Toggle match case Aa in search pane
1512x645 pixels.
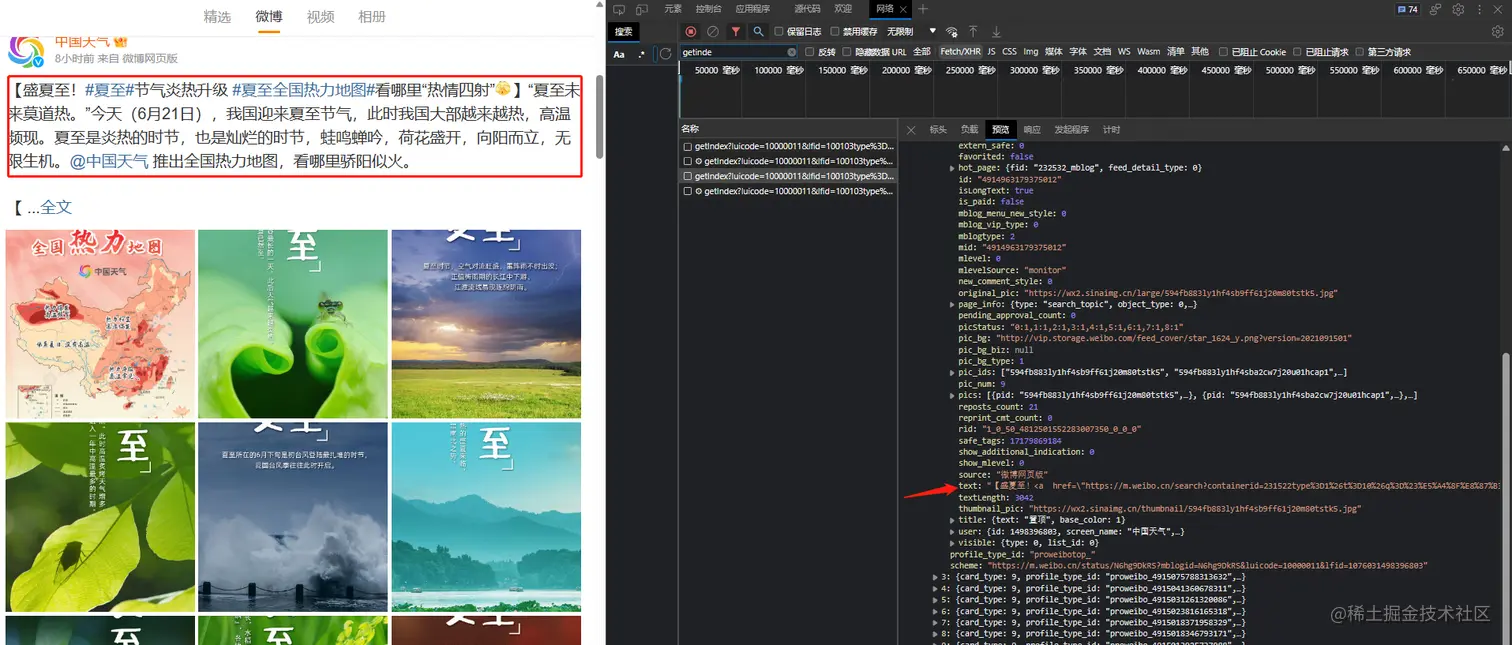tap(619, 54)
